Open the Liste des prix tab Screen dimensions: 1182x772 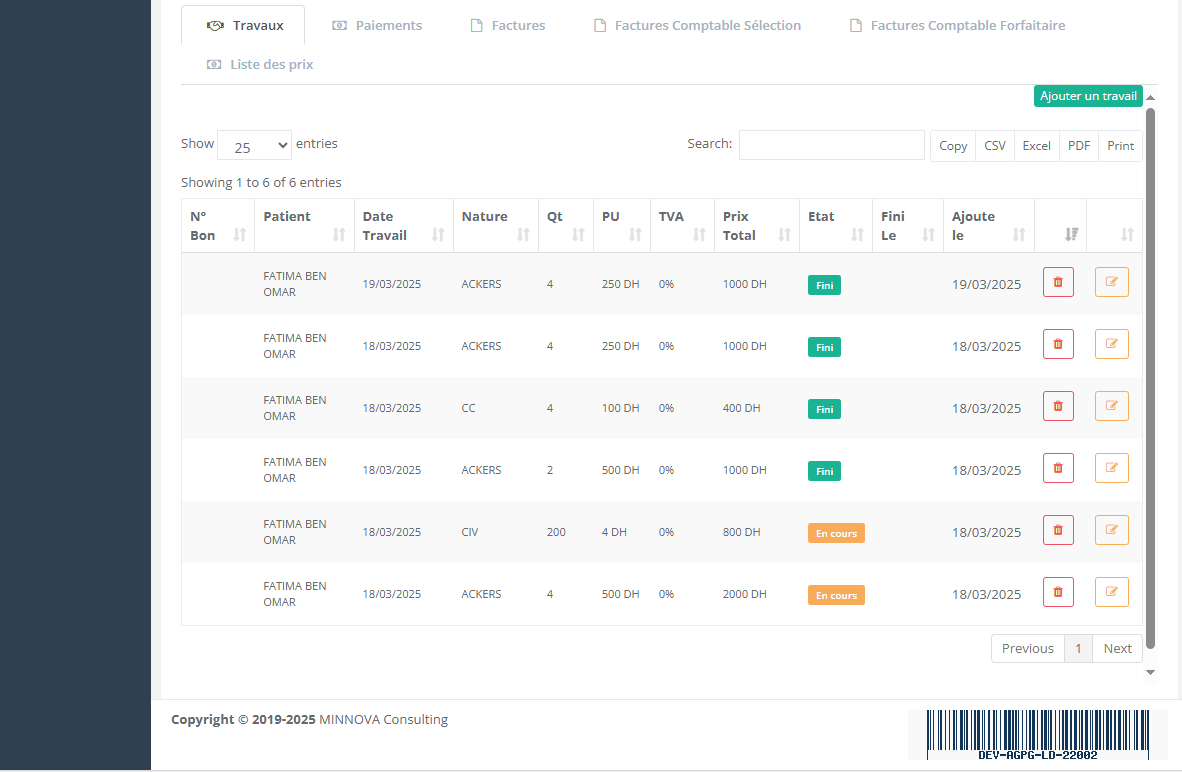pyautogui.click(x=260, y=64)
